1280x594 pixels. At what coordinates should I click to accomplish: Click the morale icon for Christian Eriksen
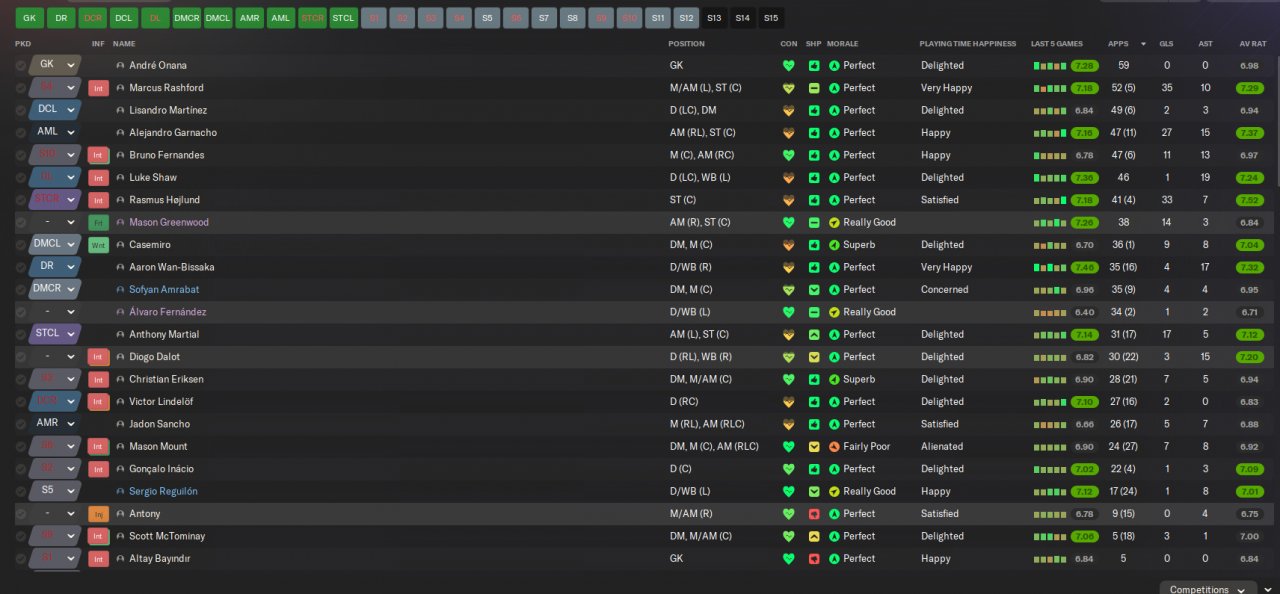coord(835,379)
